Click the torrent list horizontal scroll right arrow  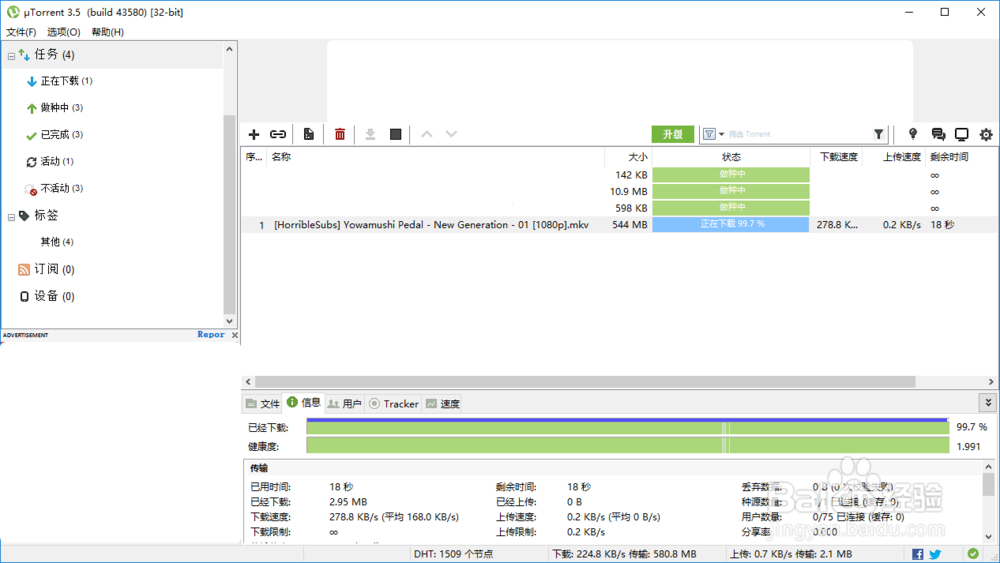(x=990, y=381)
